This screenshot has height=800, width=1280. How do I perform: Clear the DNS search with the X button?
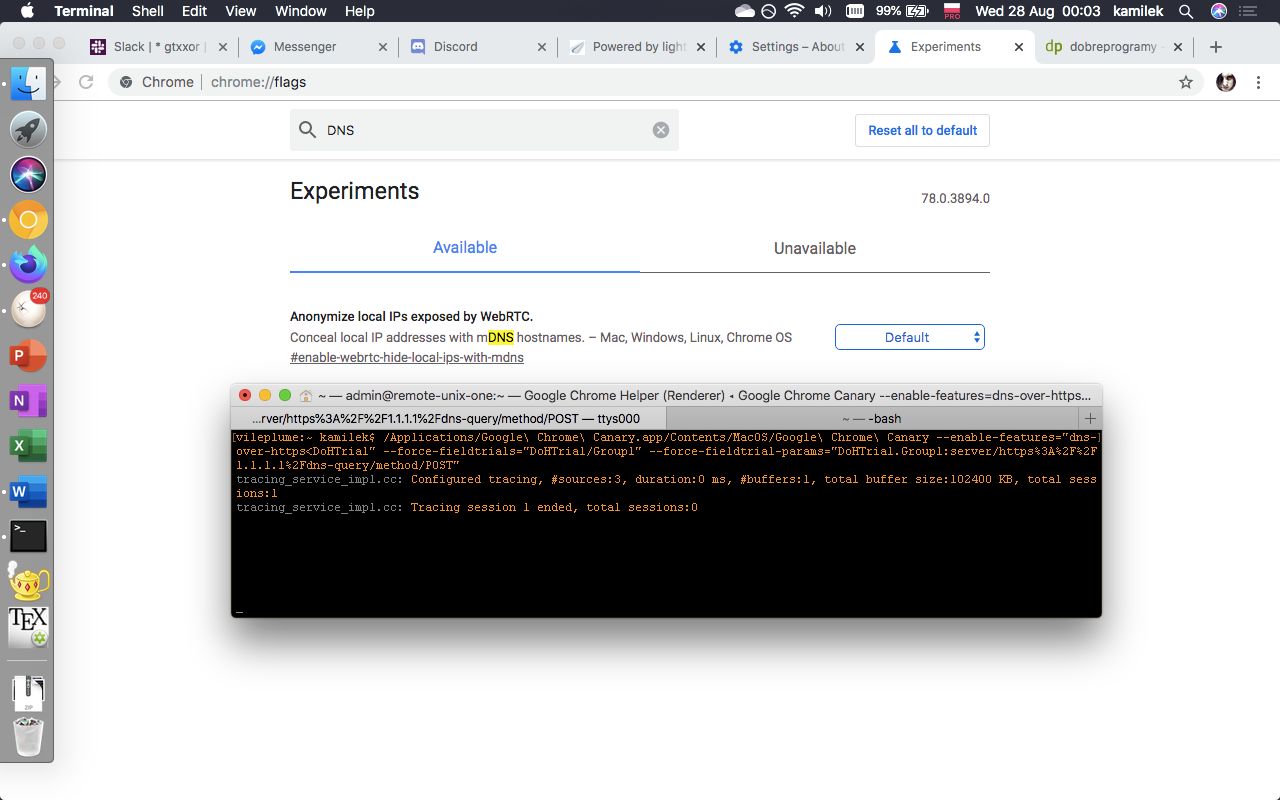661,129
